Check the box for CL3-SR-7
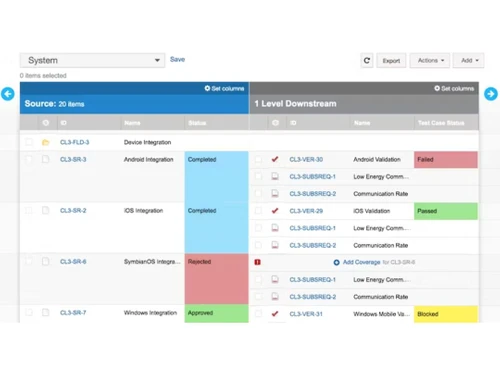The image size is (500, 375). pyautogui.click(x=29, y=313)
